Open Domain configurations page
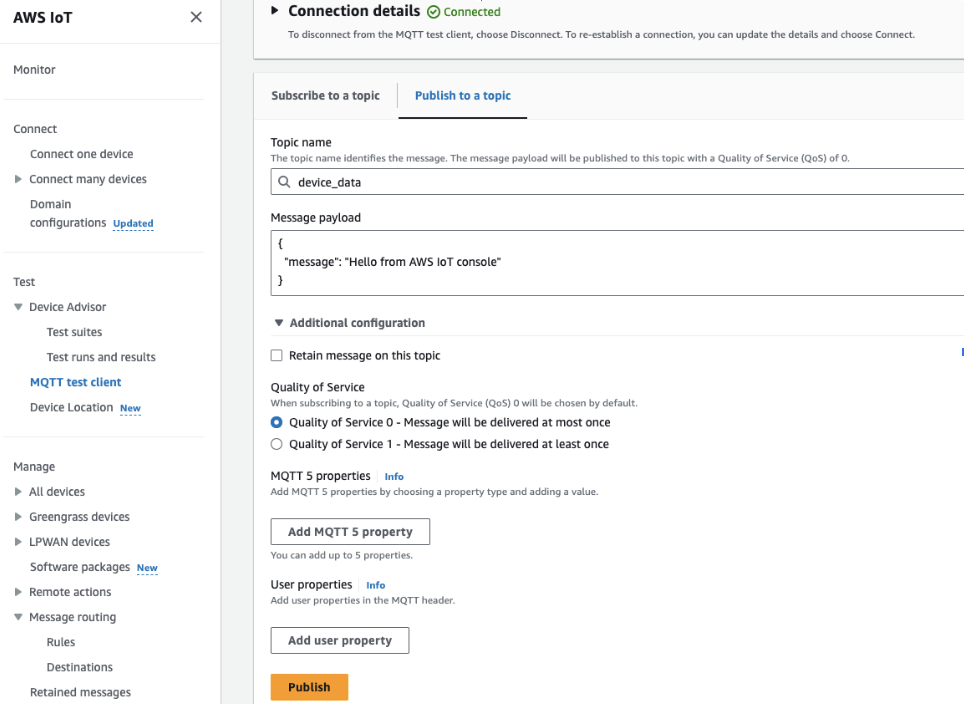This screenshot has height=704, width=964. tap(68, 213)
